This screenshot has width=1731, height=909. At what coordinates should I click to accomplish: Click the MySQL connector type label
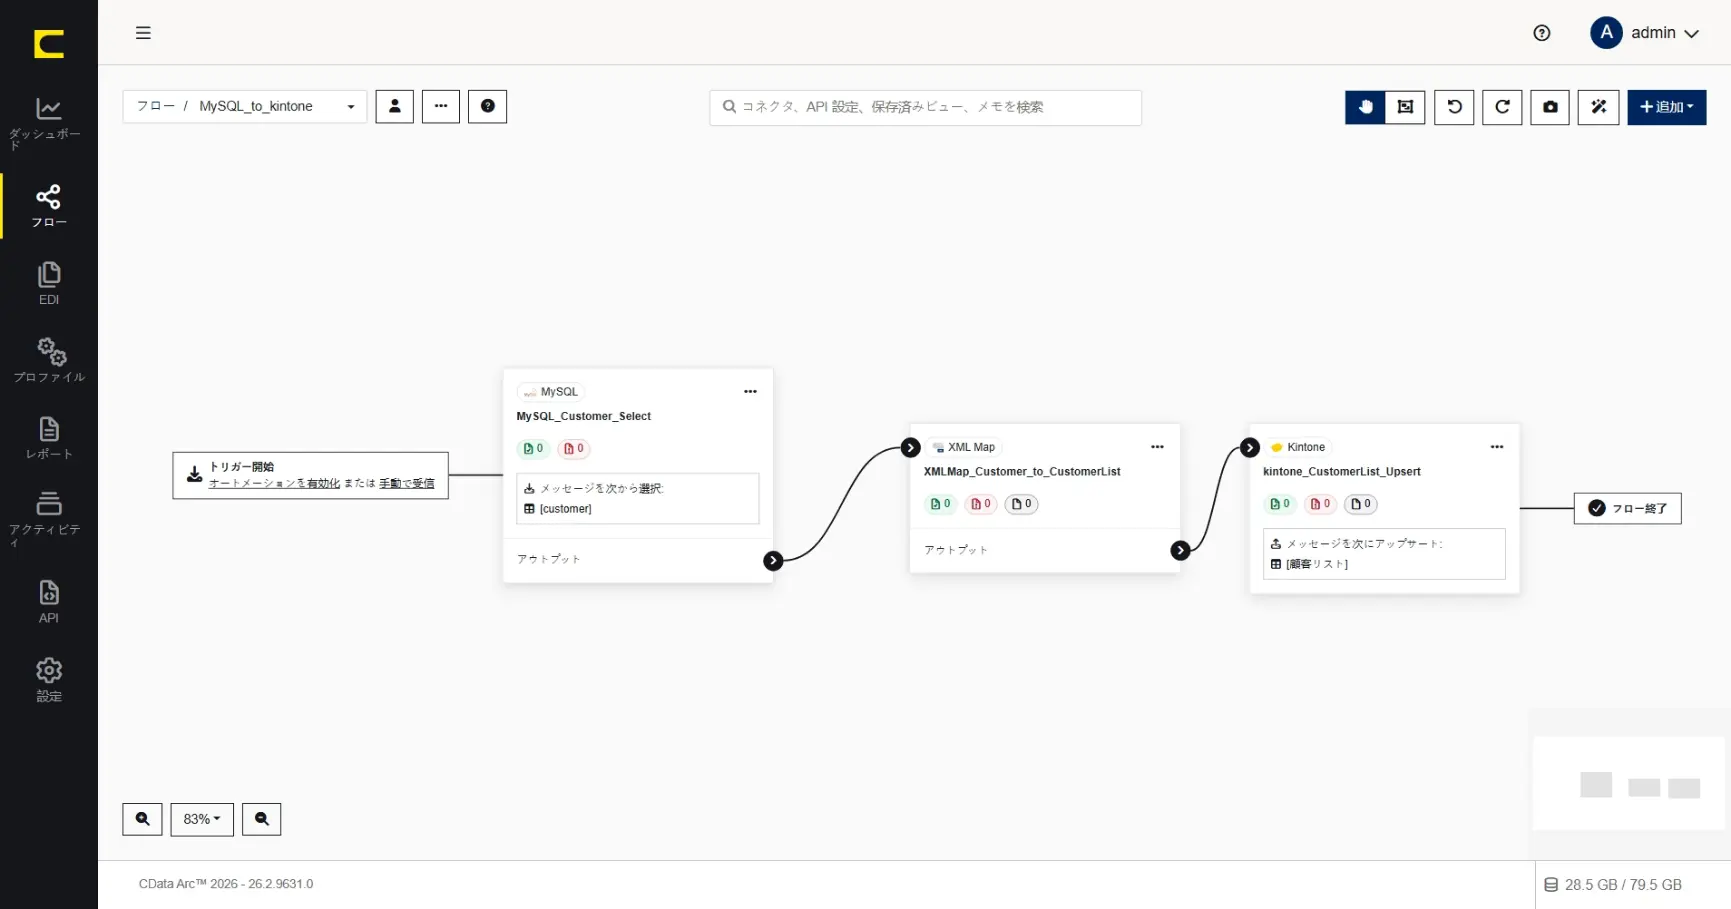[551, 392]
